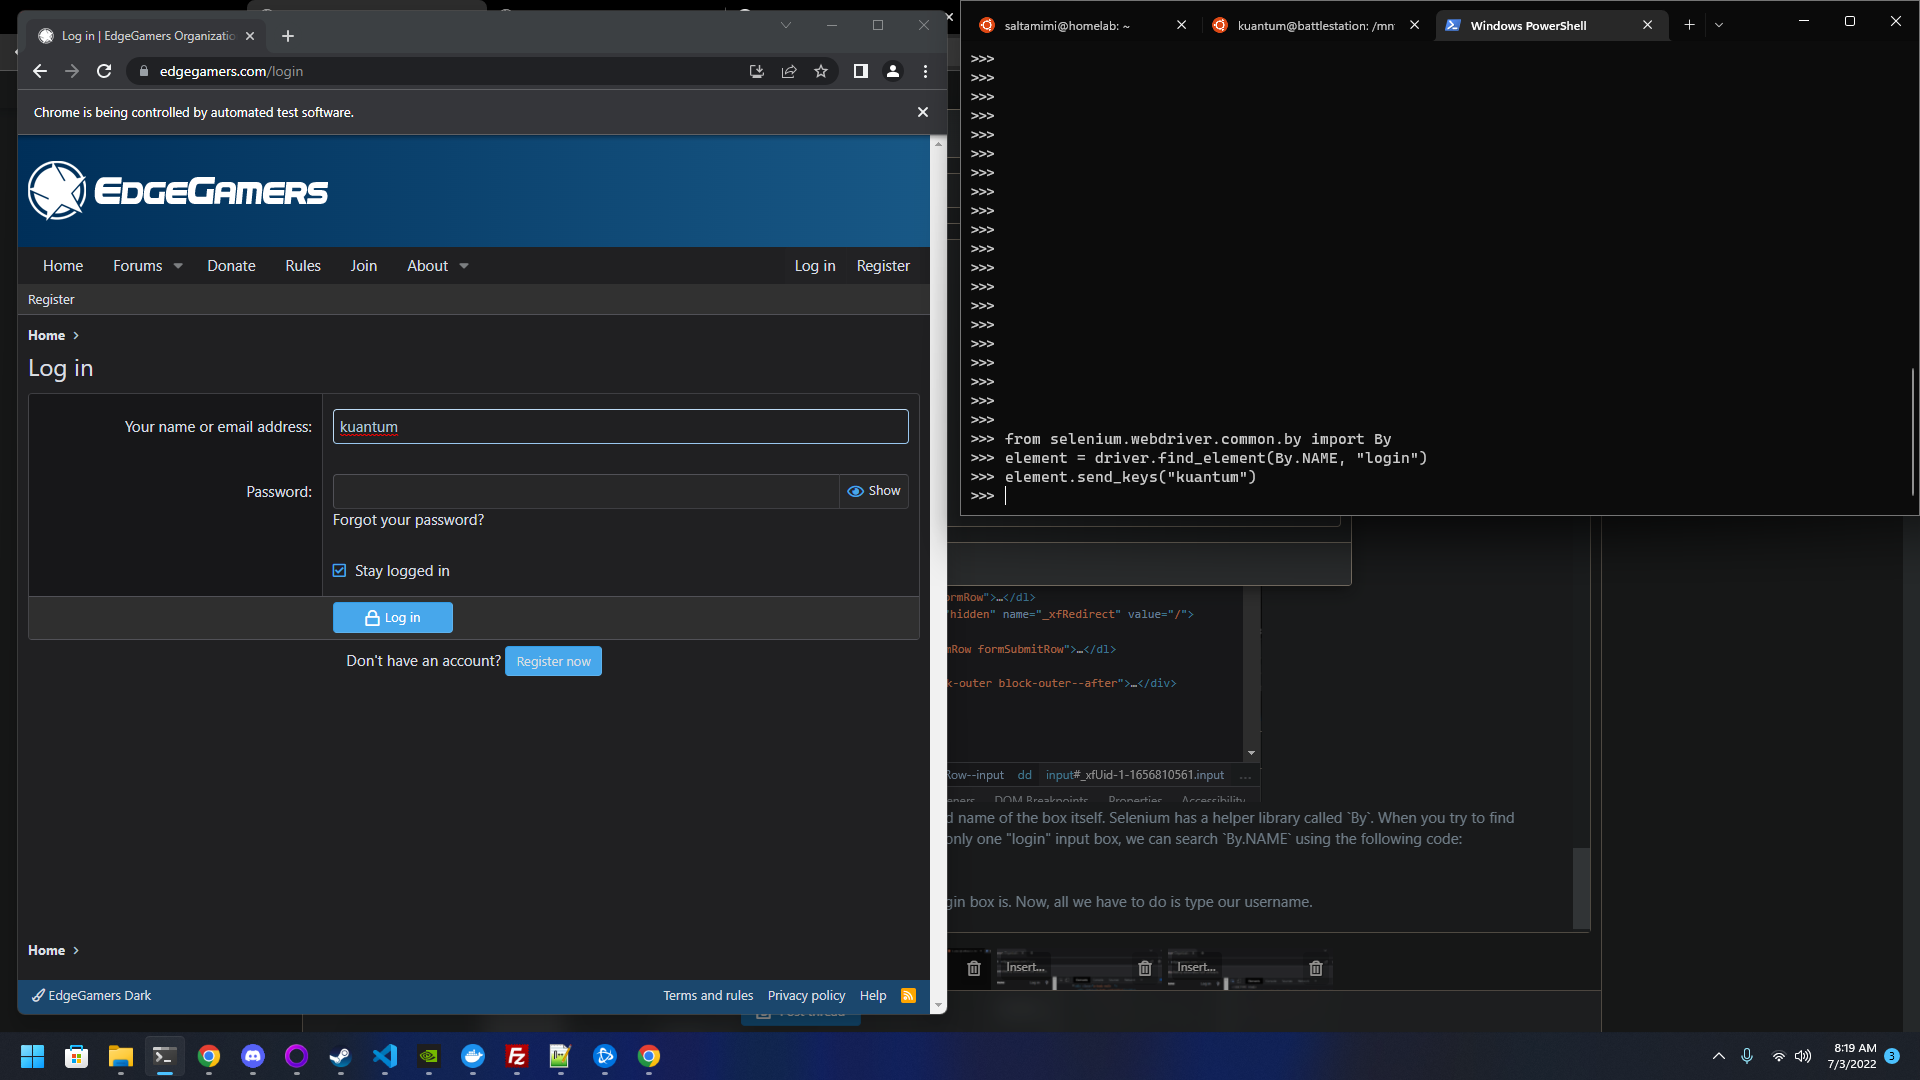Switch to the kuantum@battlestation terminal tab
The height and width of the screenshot is (1080, 1920).
[x=1317, y=25]
